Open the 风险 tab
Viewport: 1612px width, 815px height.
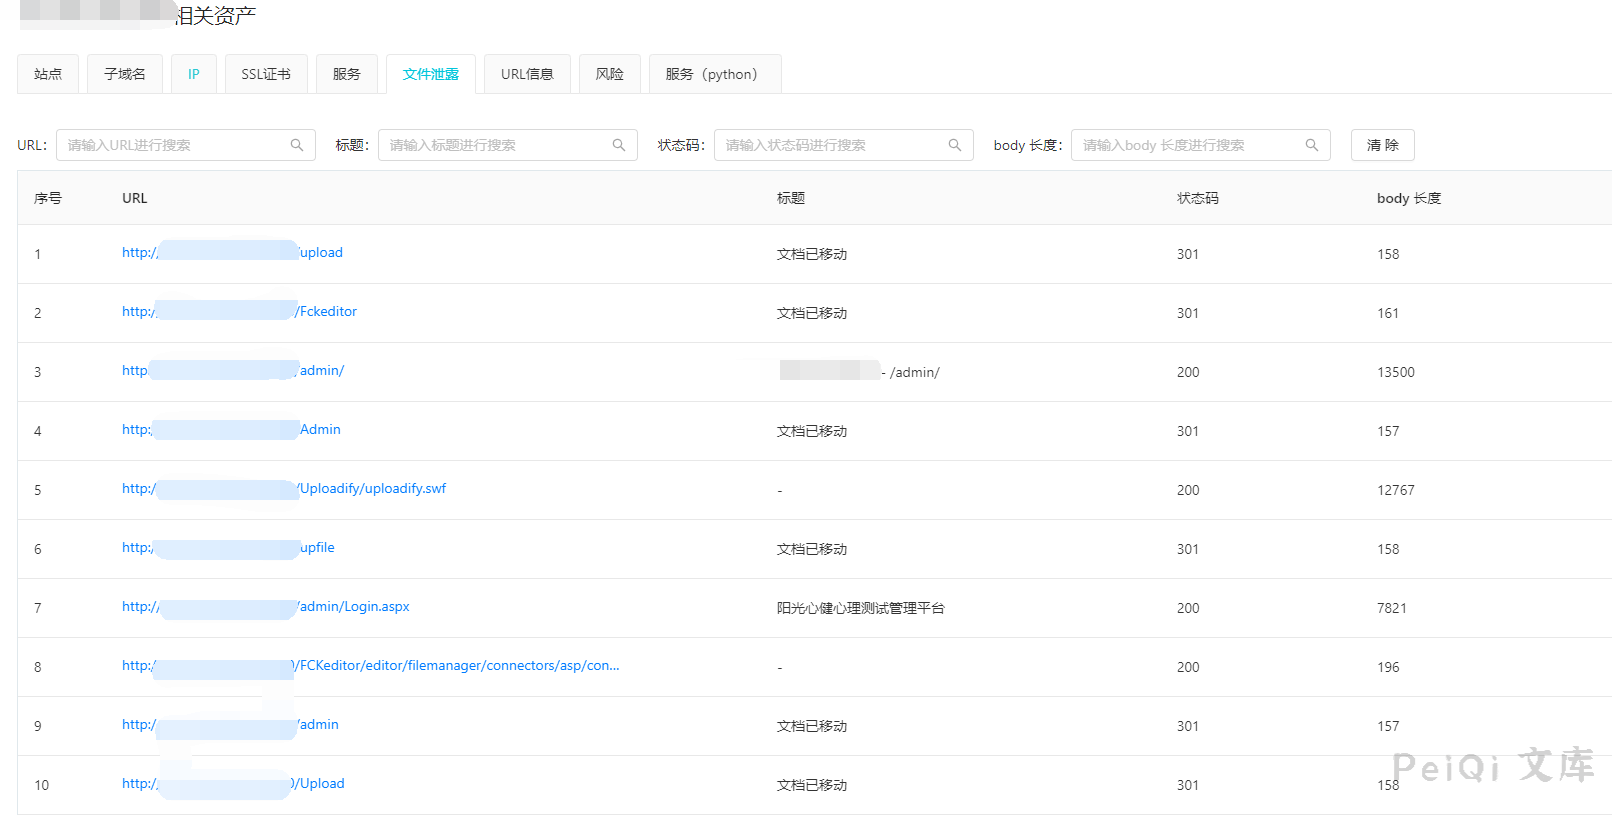pyautogui.click(x=610, y=74)
